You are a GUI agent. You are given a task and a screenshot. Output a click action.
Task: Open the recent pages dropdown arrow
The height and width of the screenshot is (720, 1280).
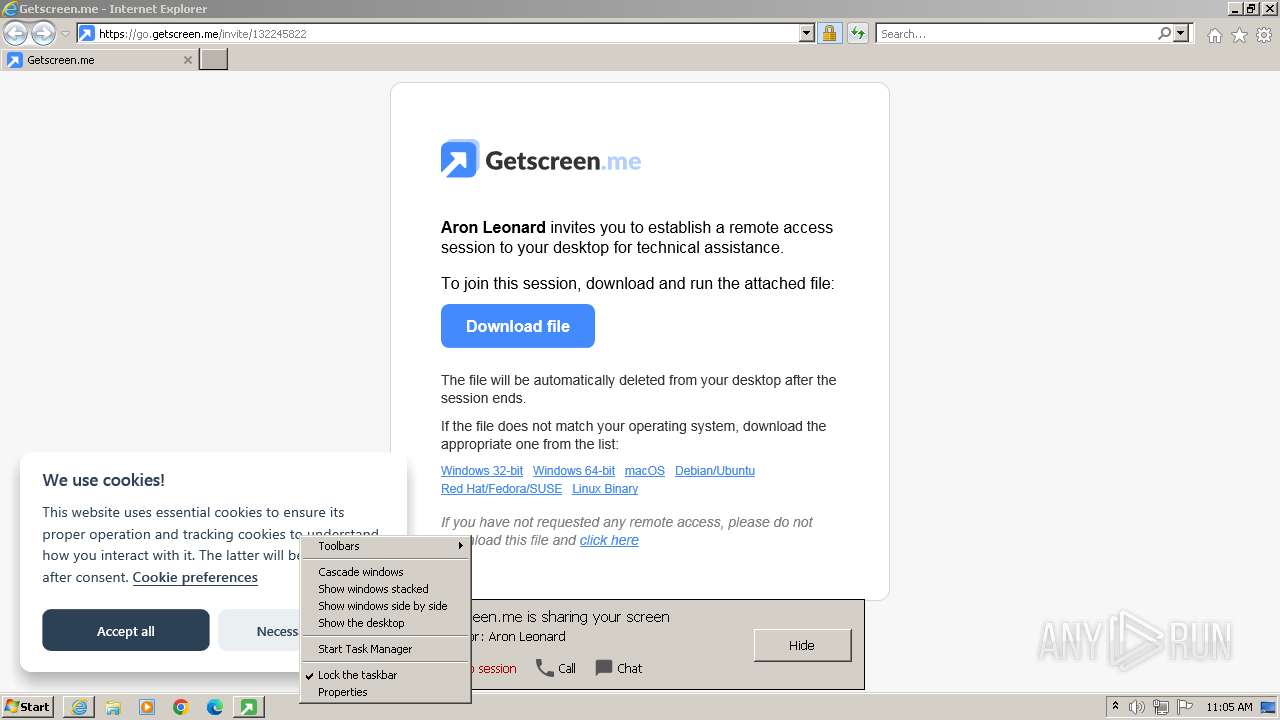pyautogui.click(x=65, y=34)
